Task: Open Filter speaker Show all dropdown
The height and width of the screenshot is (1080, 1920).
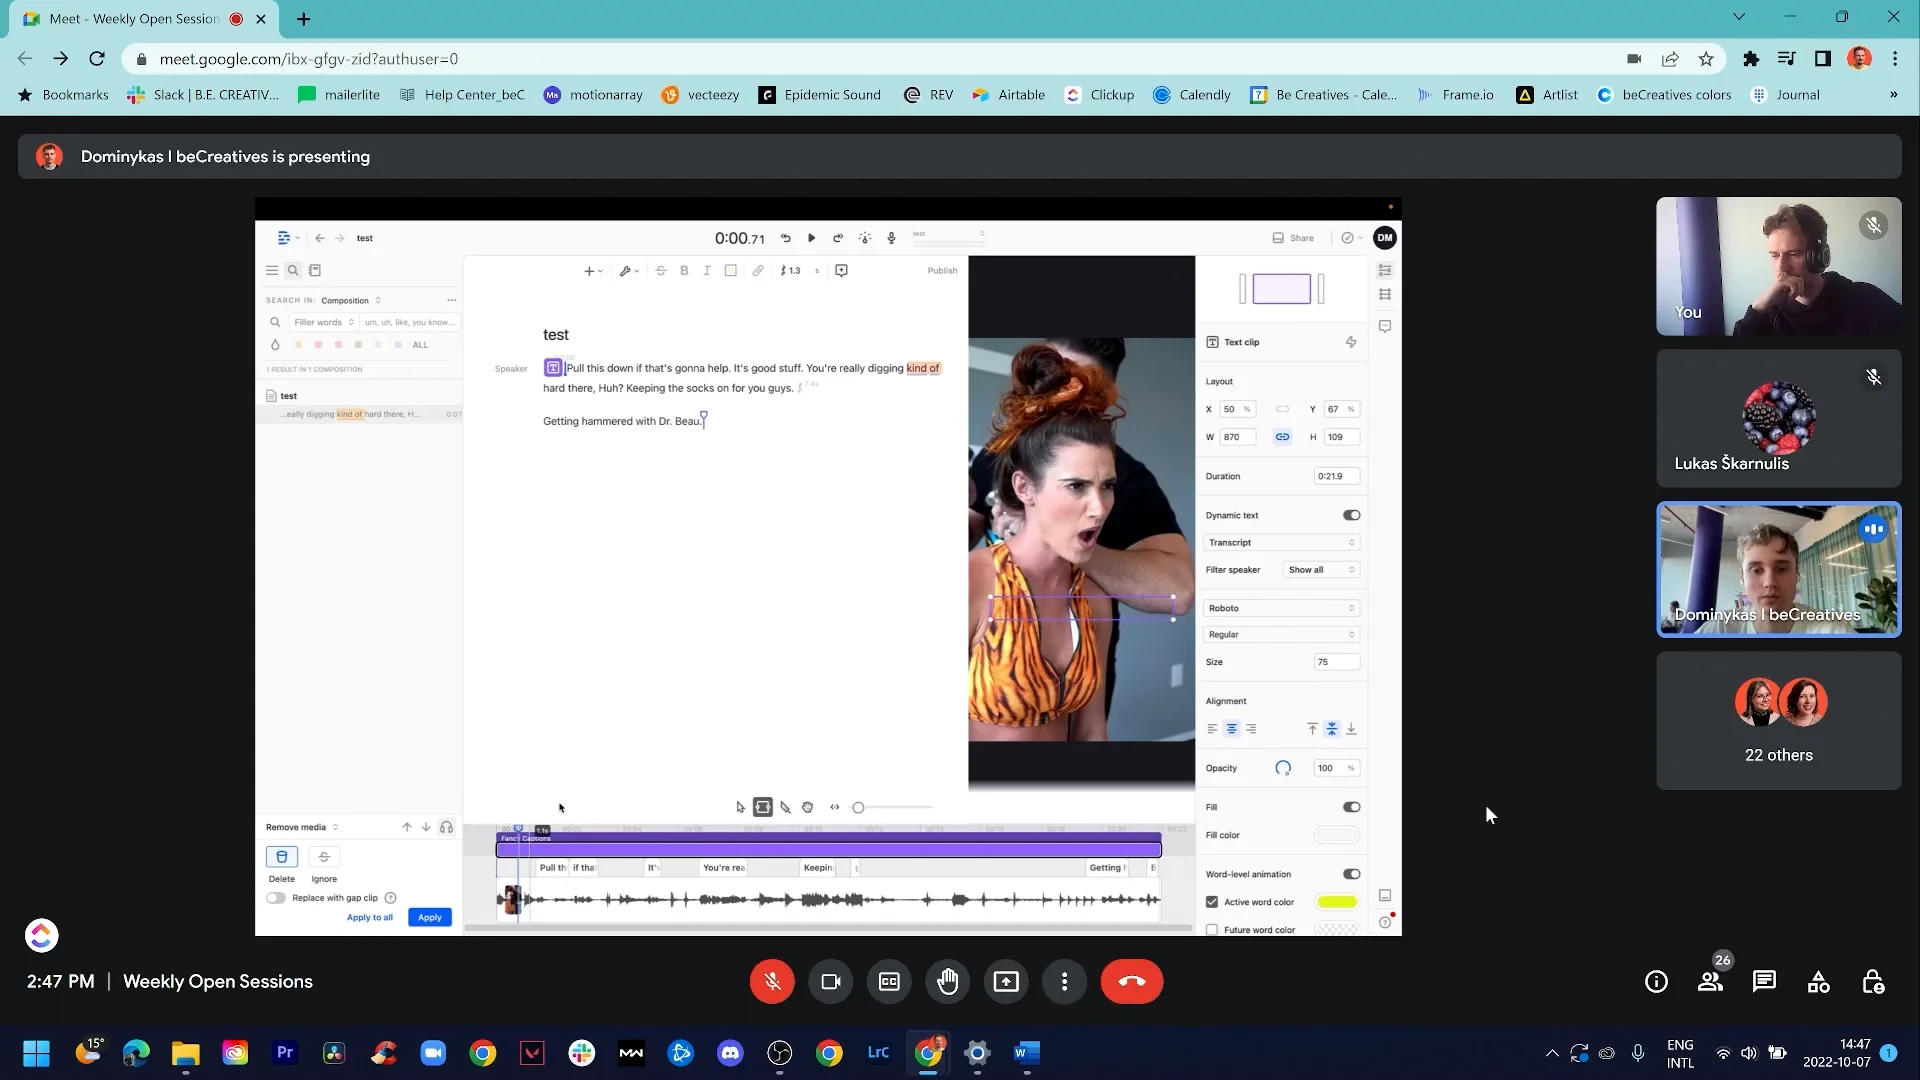Action: coord(1321,570)
